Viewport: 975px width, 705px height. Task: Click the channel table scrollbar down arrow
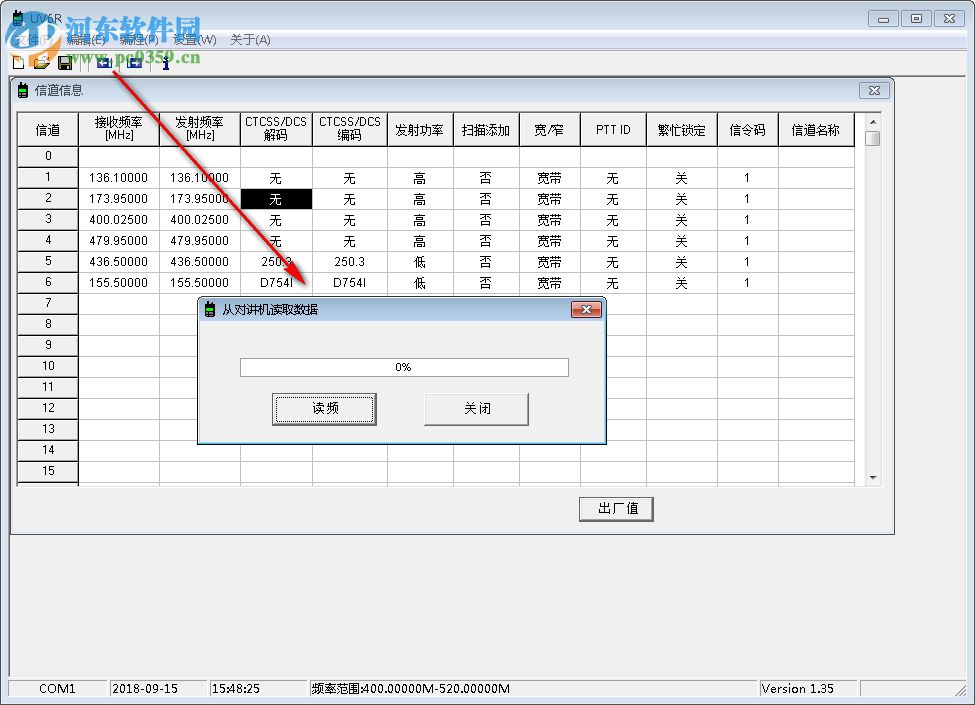[x=873, y=477]
